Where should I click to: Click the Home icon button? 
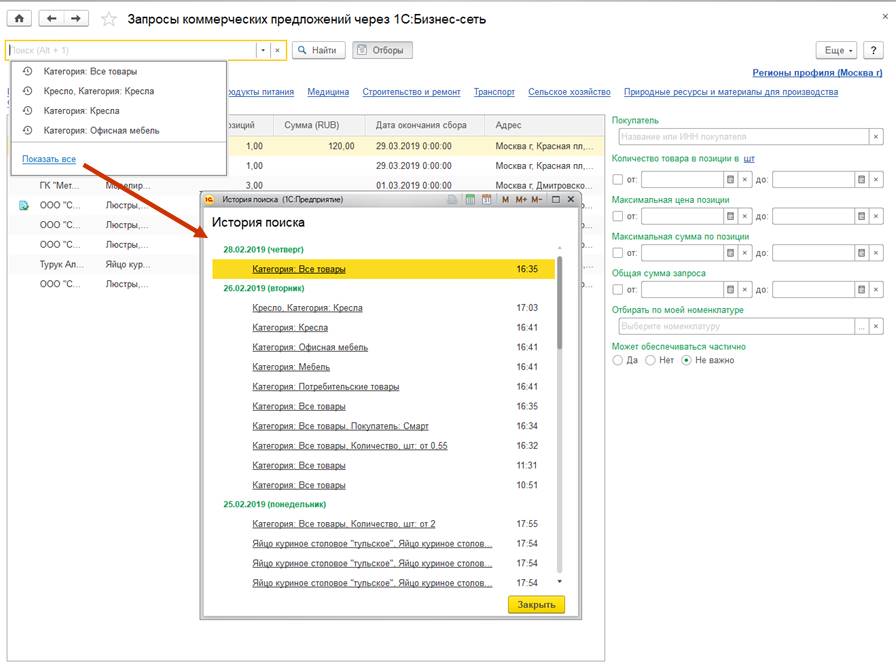(x=20, y=19)
